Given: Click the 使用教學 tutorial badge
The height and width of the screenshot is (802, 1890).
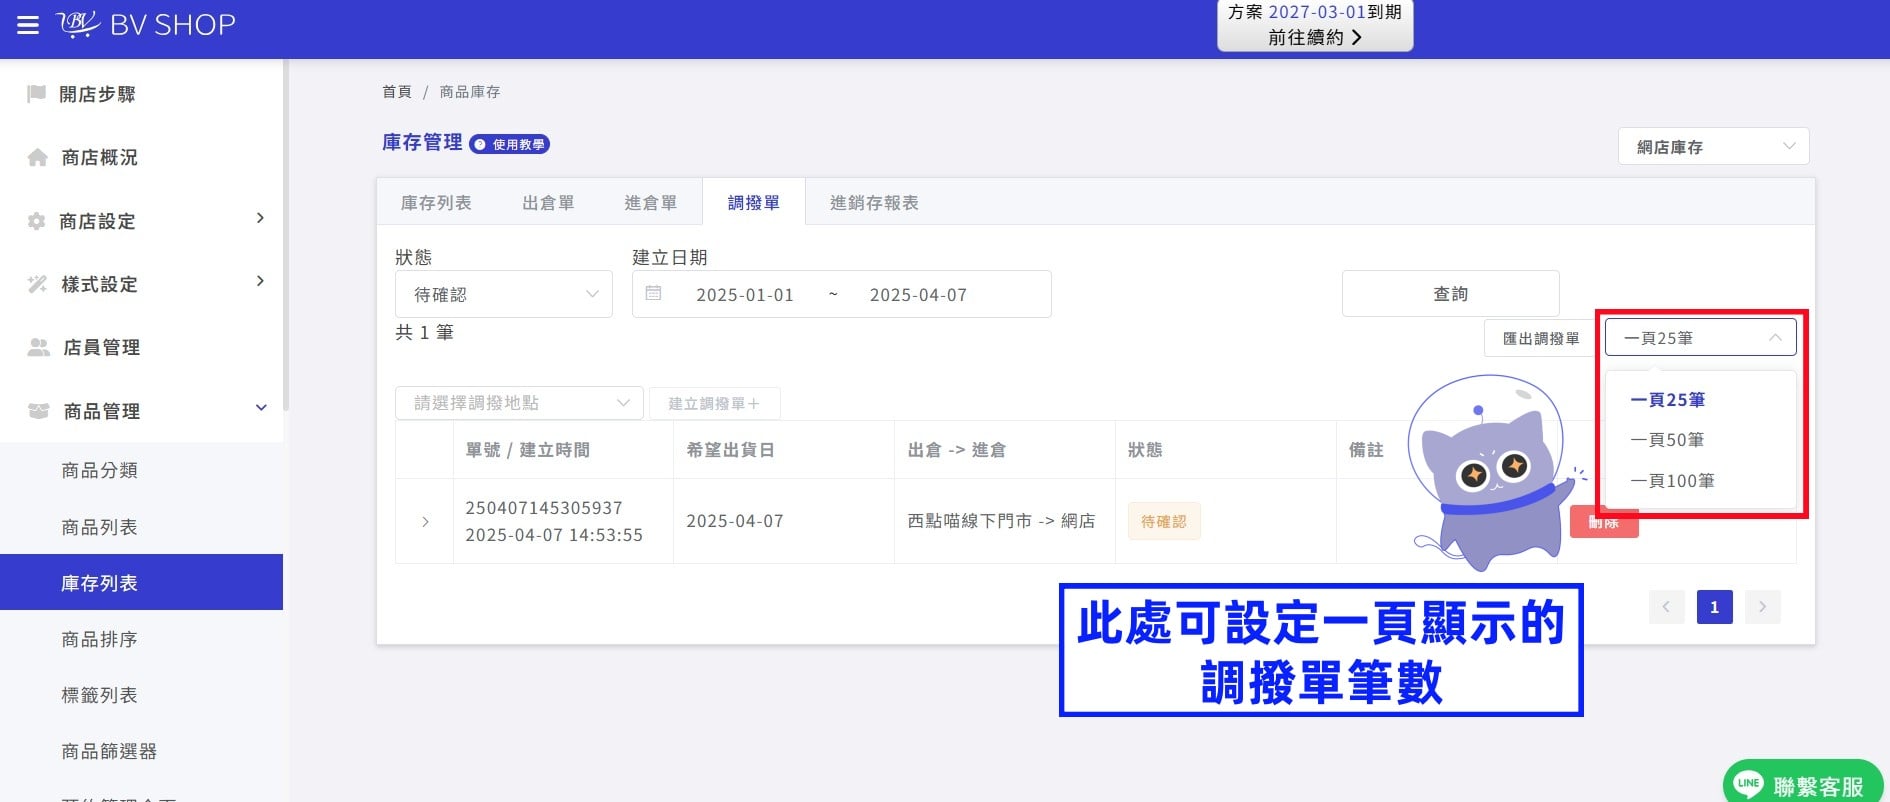Looking at the screenshot, I should (x=510, y=145).
